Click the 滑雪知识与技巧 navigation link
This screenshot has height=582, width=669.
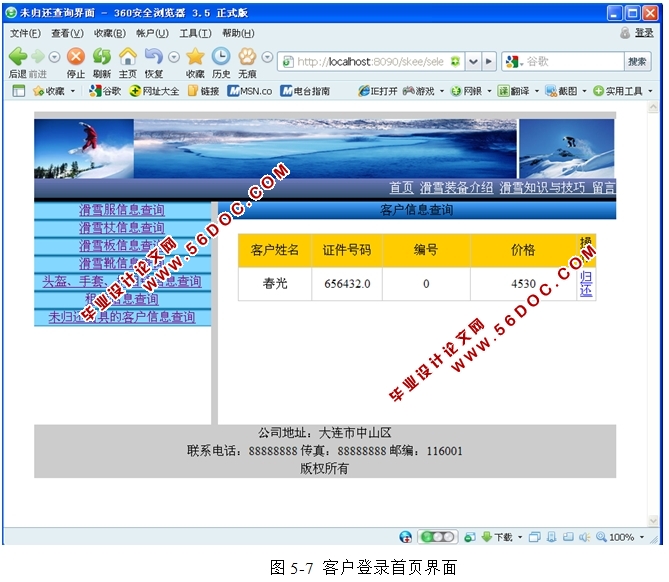[x=542, y=187]
